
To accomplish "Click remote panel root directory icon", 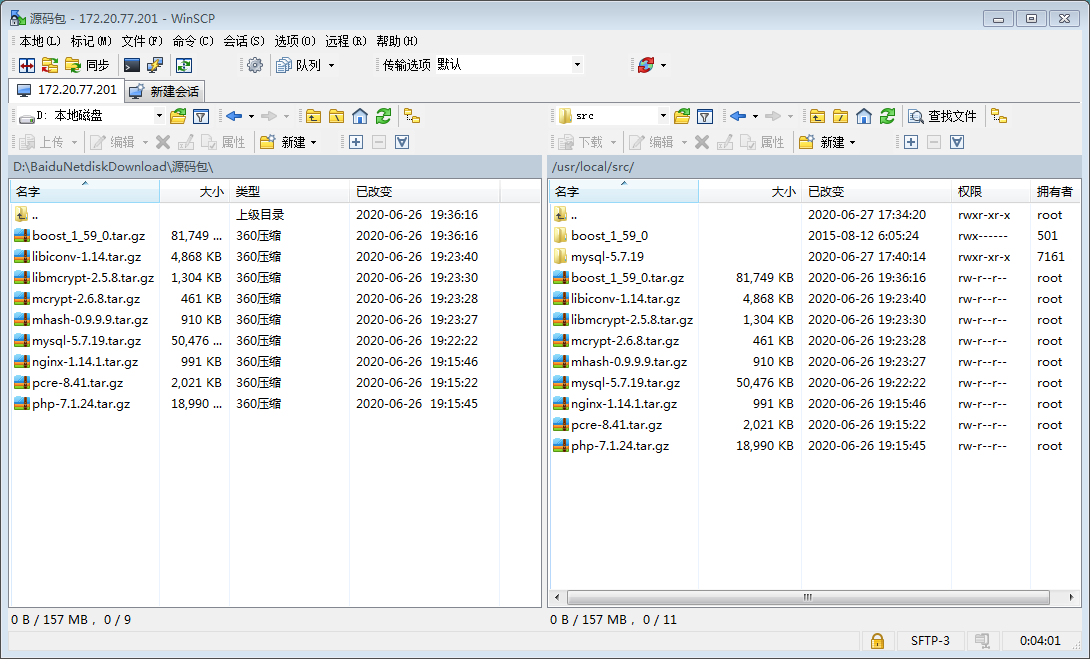I will click(x=840, y=116).
